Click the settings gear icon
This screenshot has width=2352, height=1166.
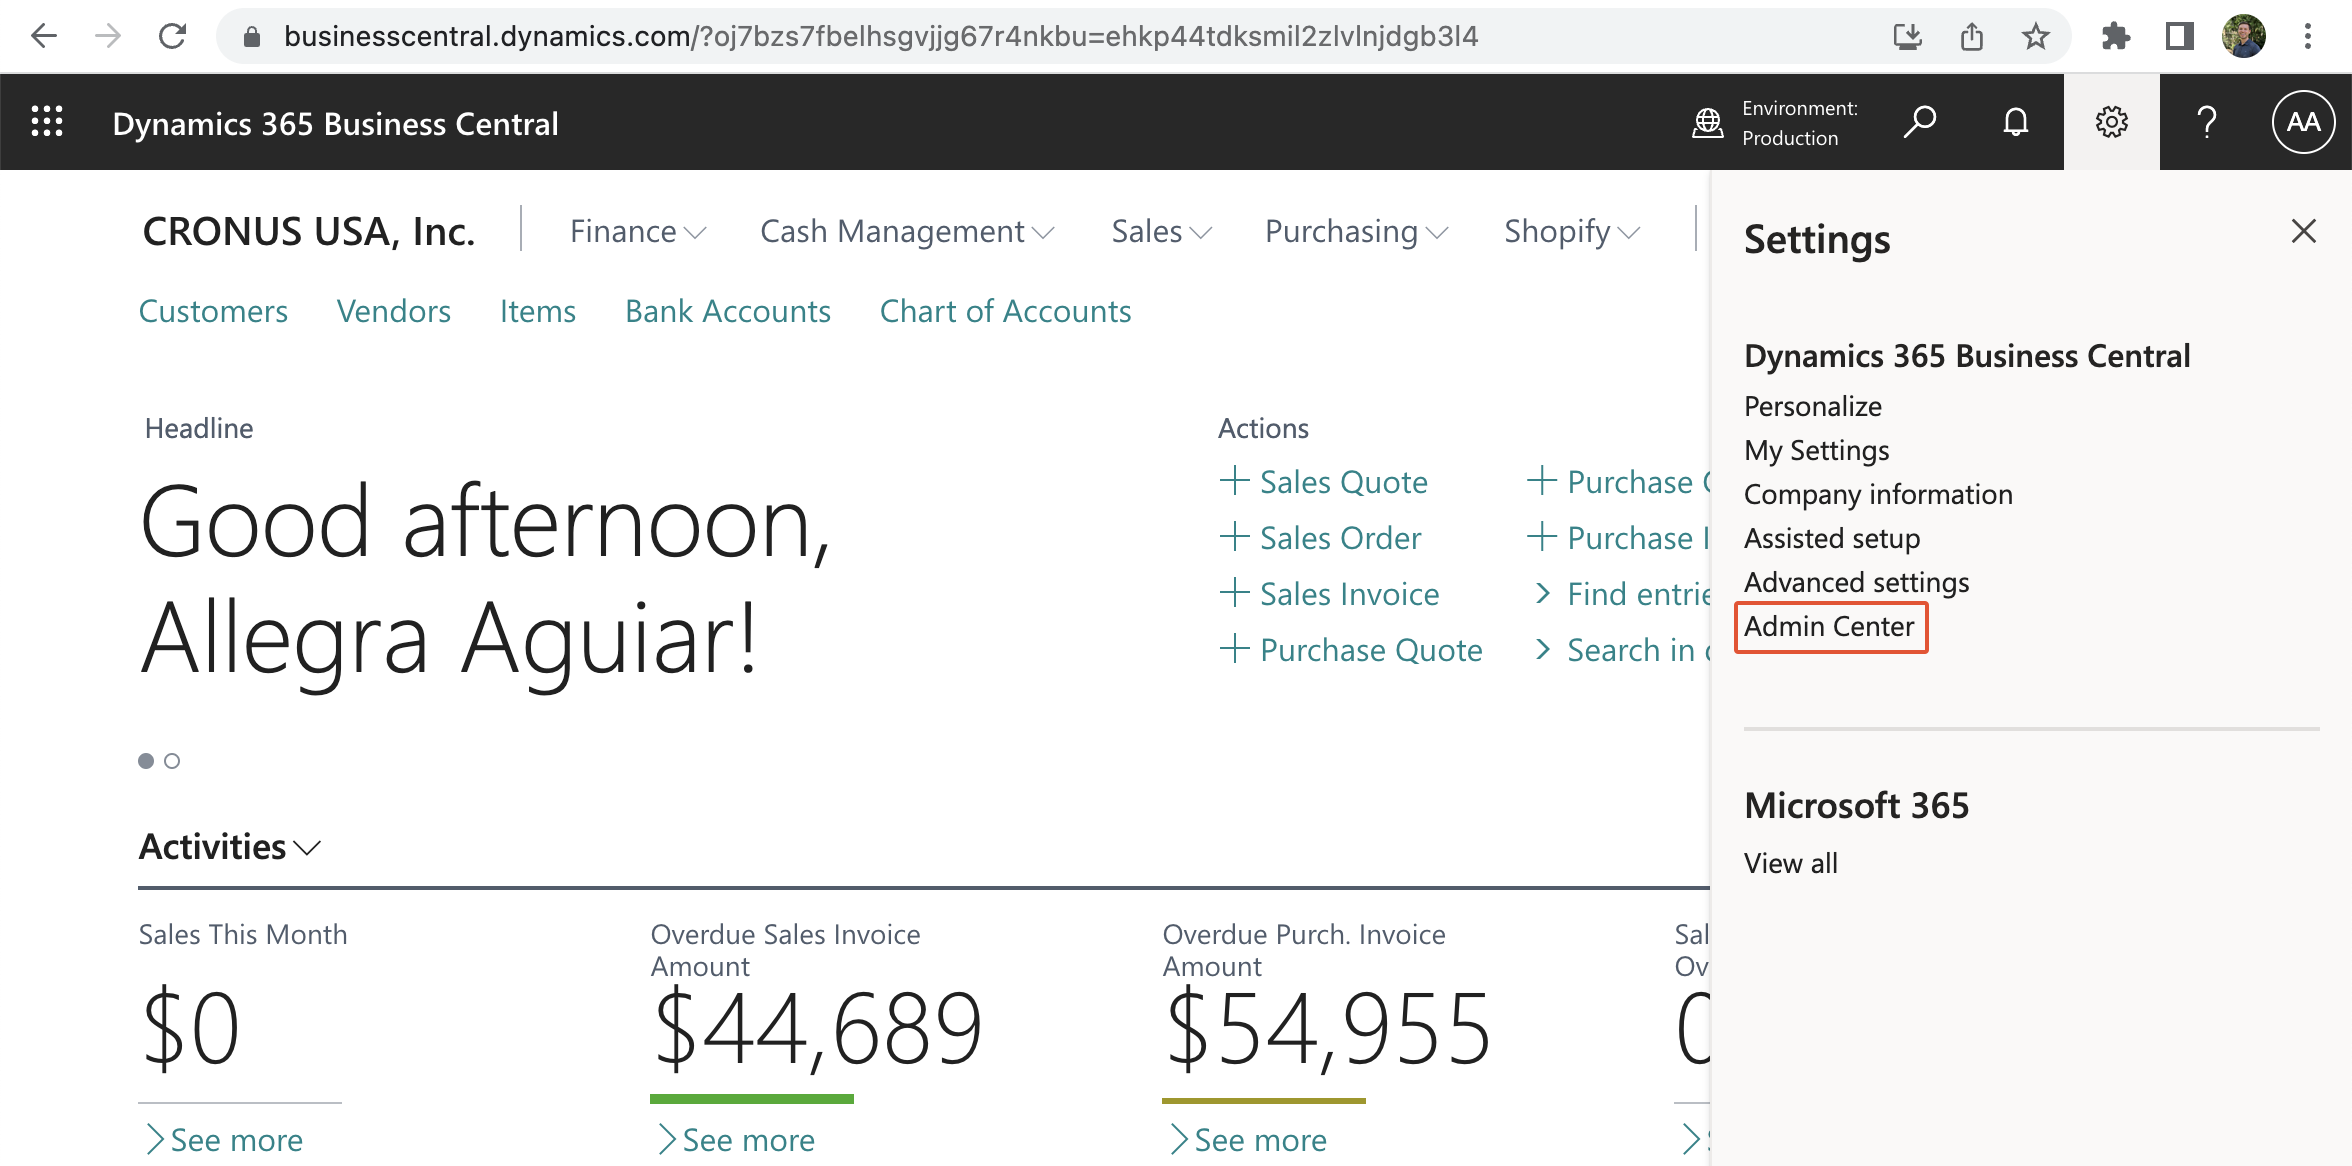tap(2111, 122)
